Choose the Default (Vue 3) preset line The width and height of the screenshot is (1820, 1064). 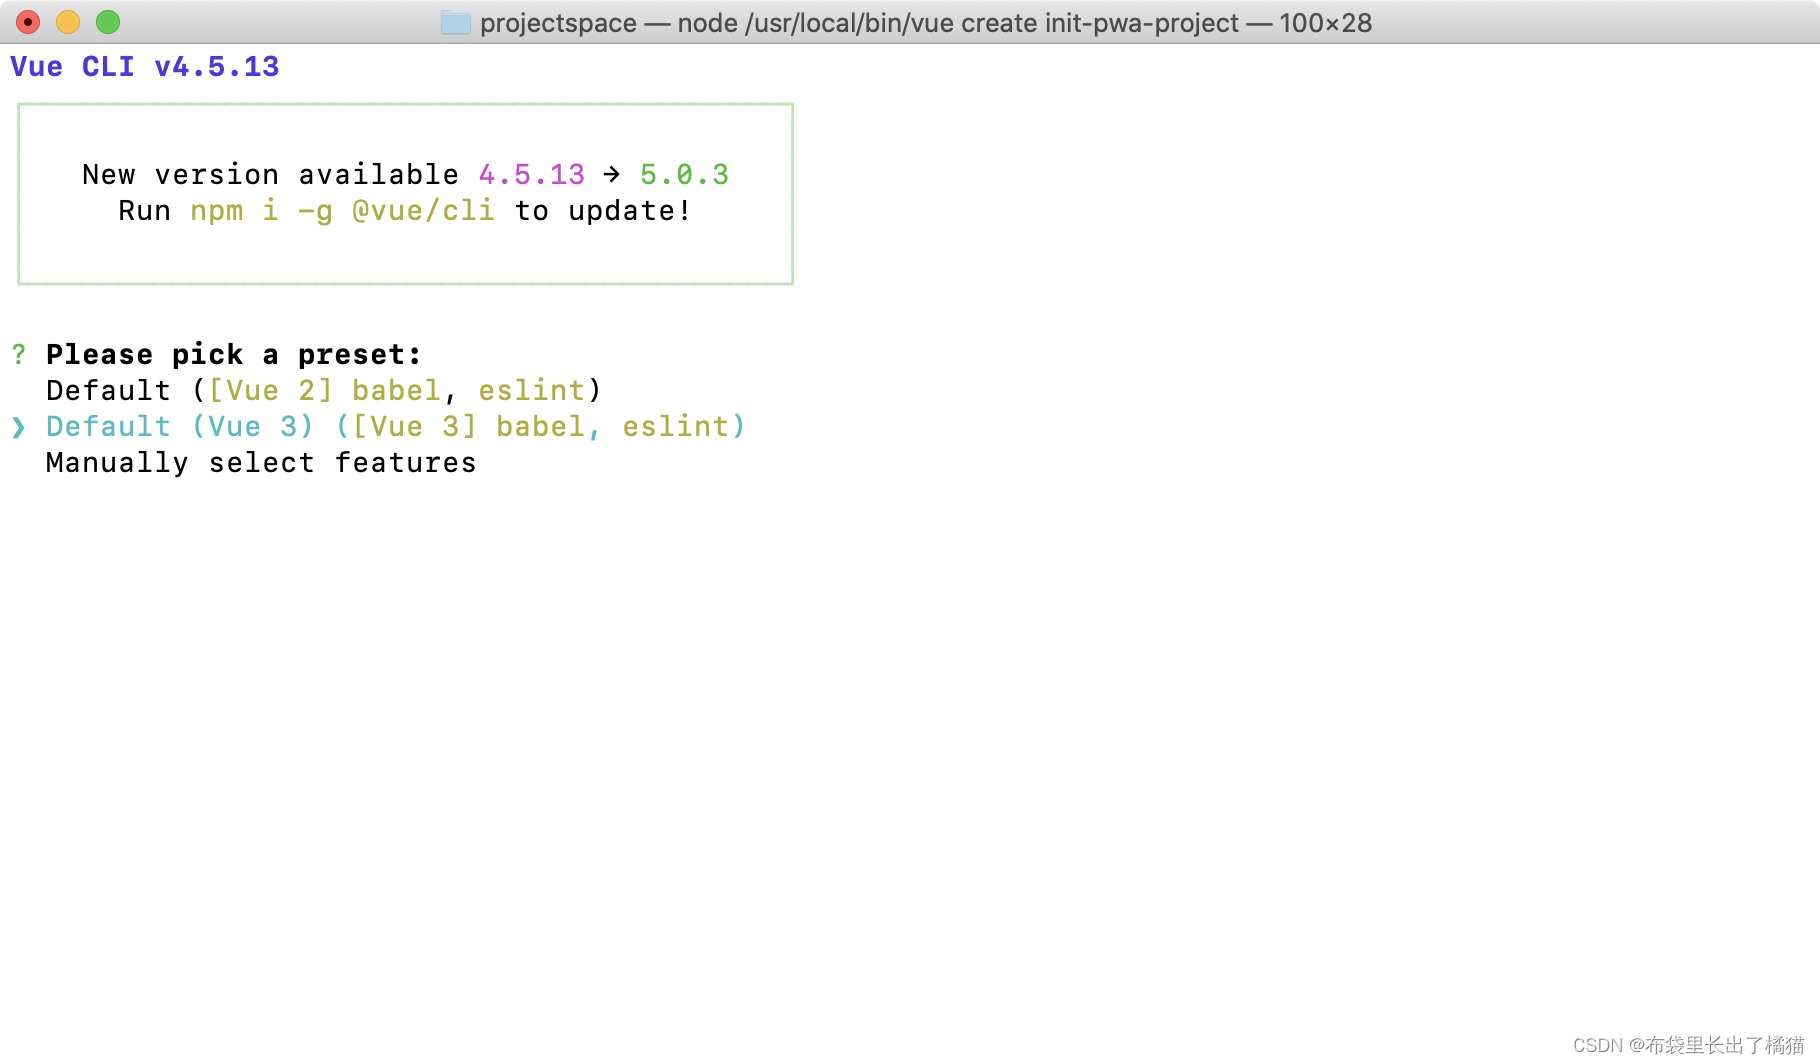396,426
